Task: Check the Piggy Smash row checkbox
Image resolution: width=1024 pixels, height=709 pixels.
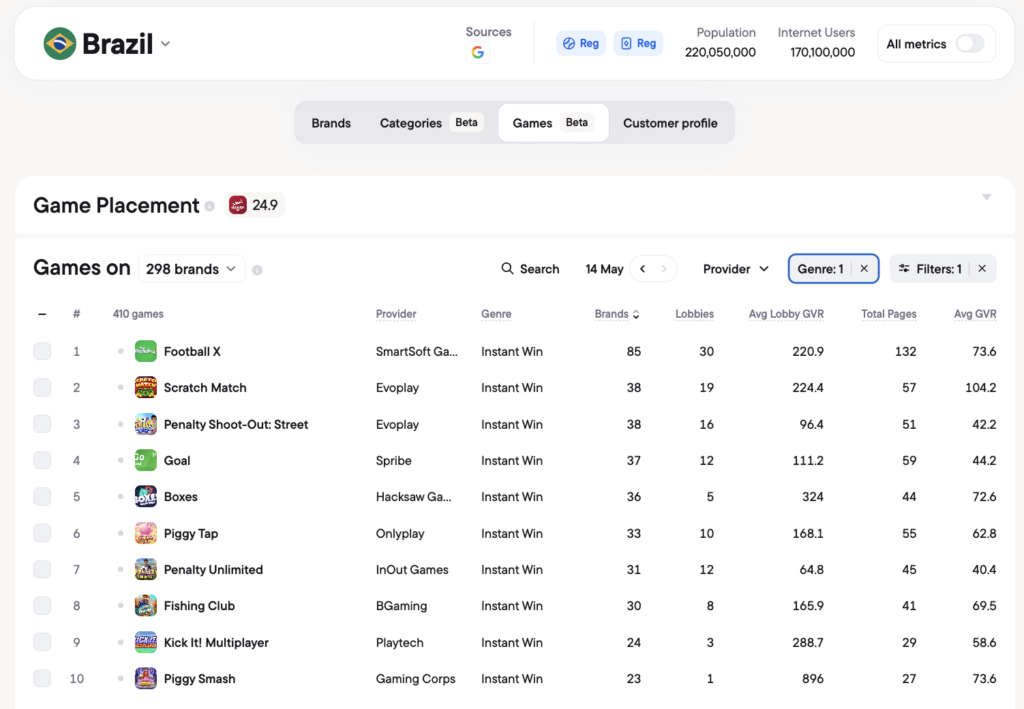Action: click(x=42, y=678)
